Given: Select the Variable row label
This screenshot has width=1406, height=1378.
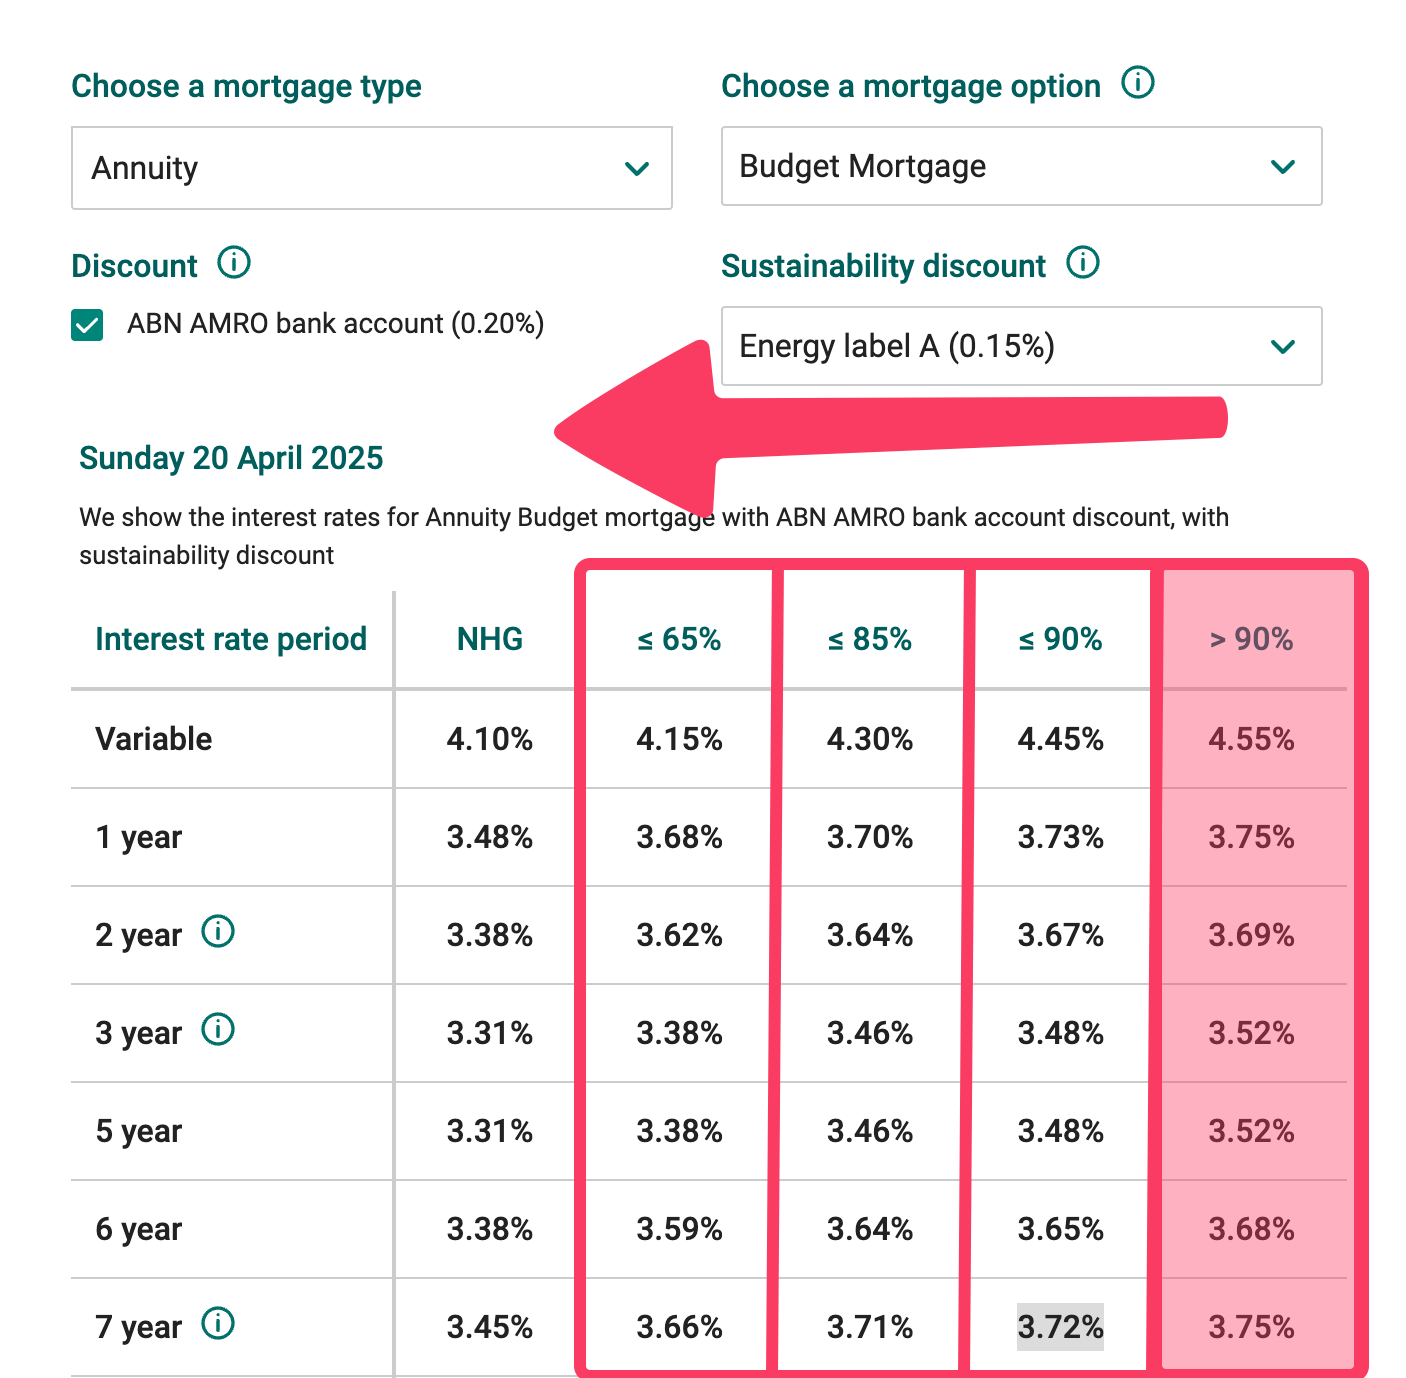Looking at the screenshot, I should [154, 739].
